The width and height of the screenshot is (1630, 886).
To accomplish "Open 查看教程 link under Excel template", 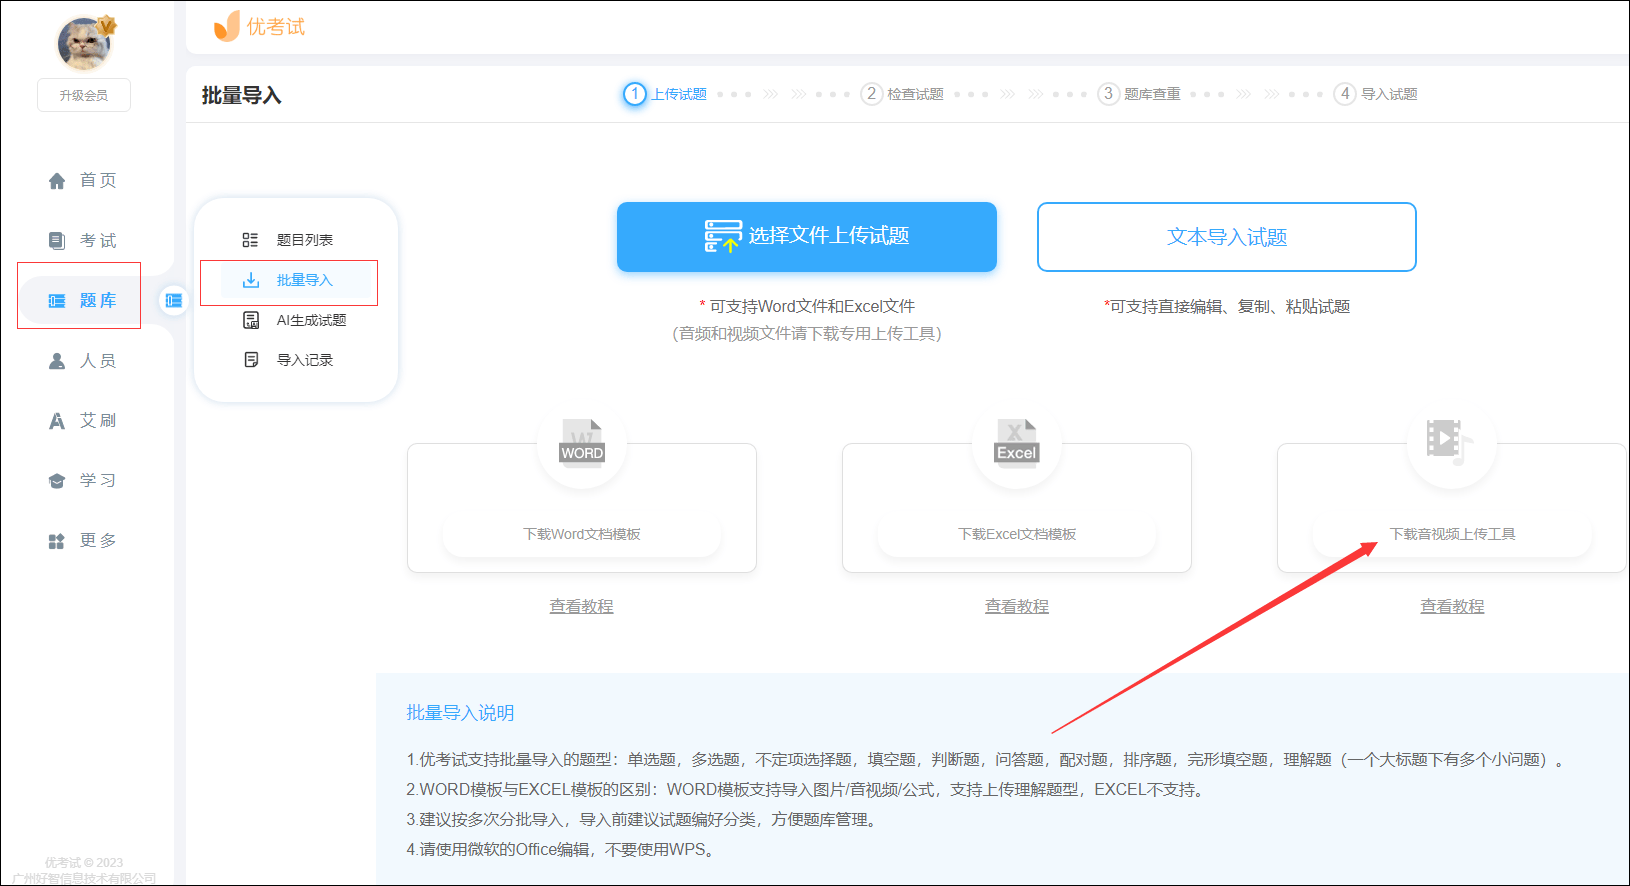I will pos(1017,607).
